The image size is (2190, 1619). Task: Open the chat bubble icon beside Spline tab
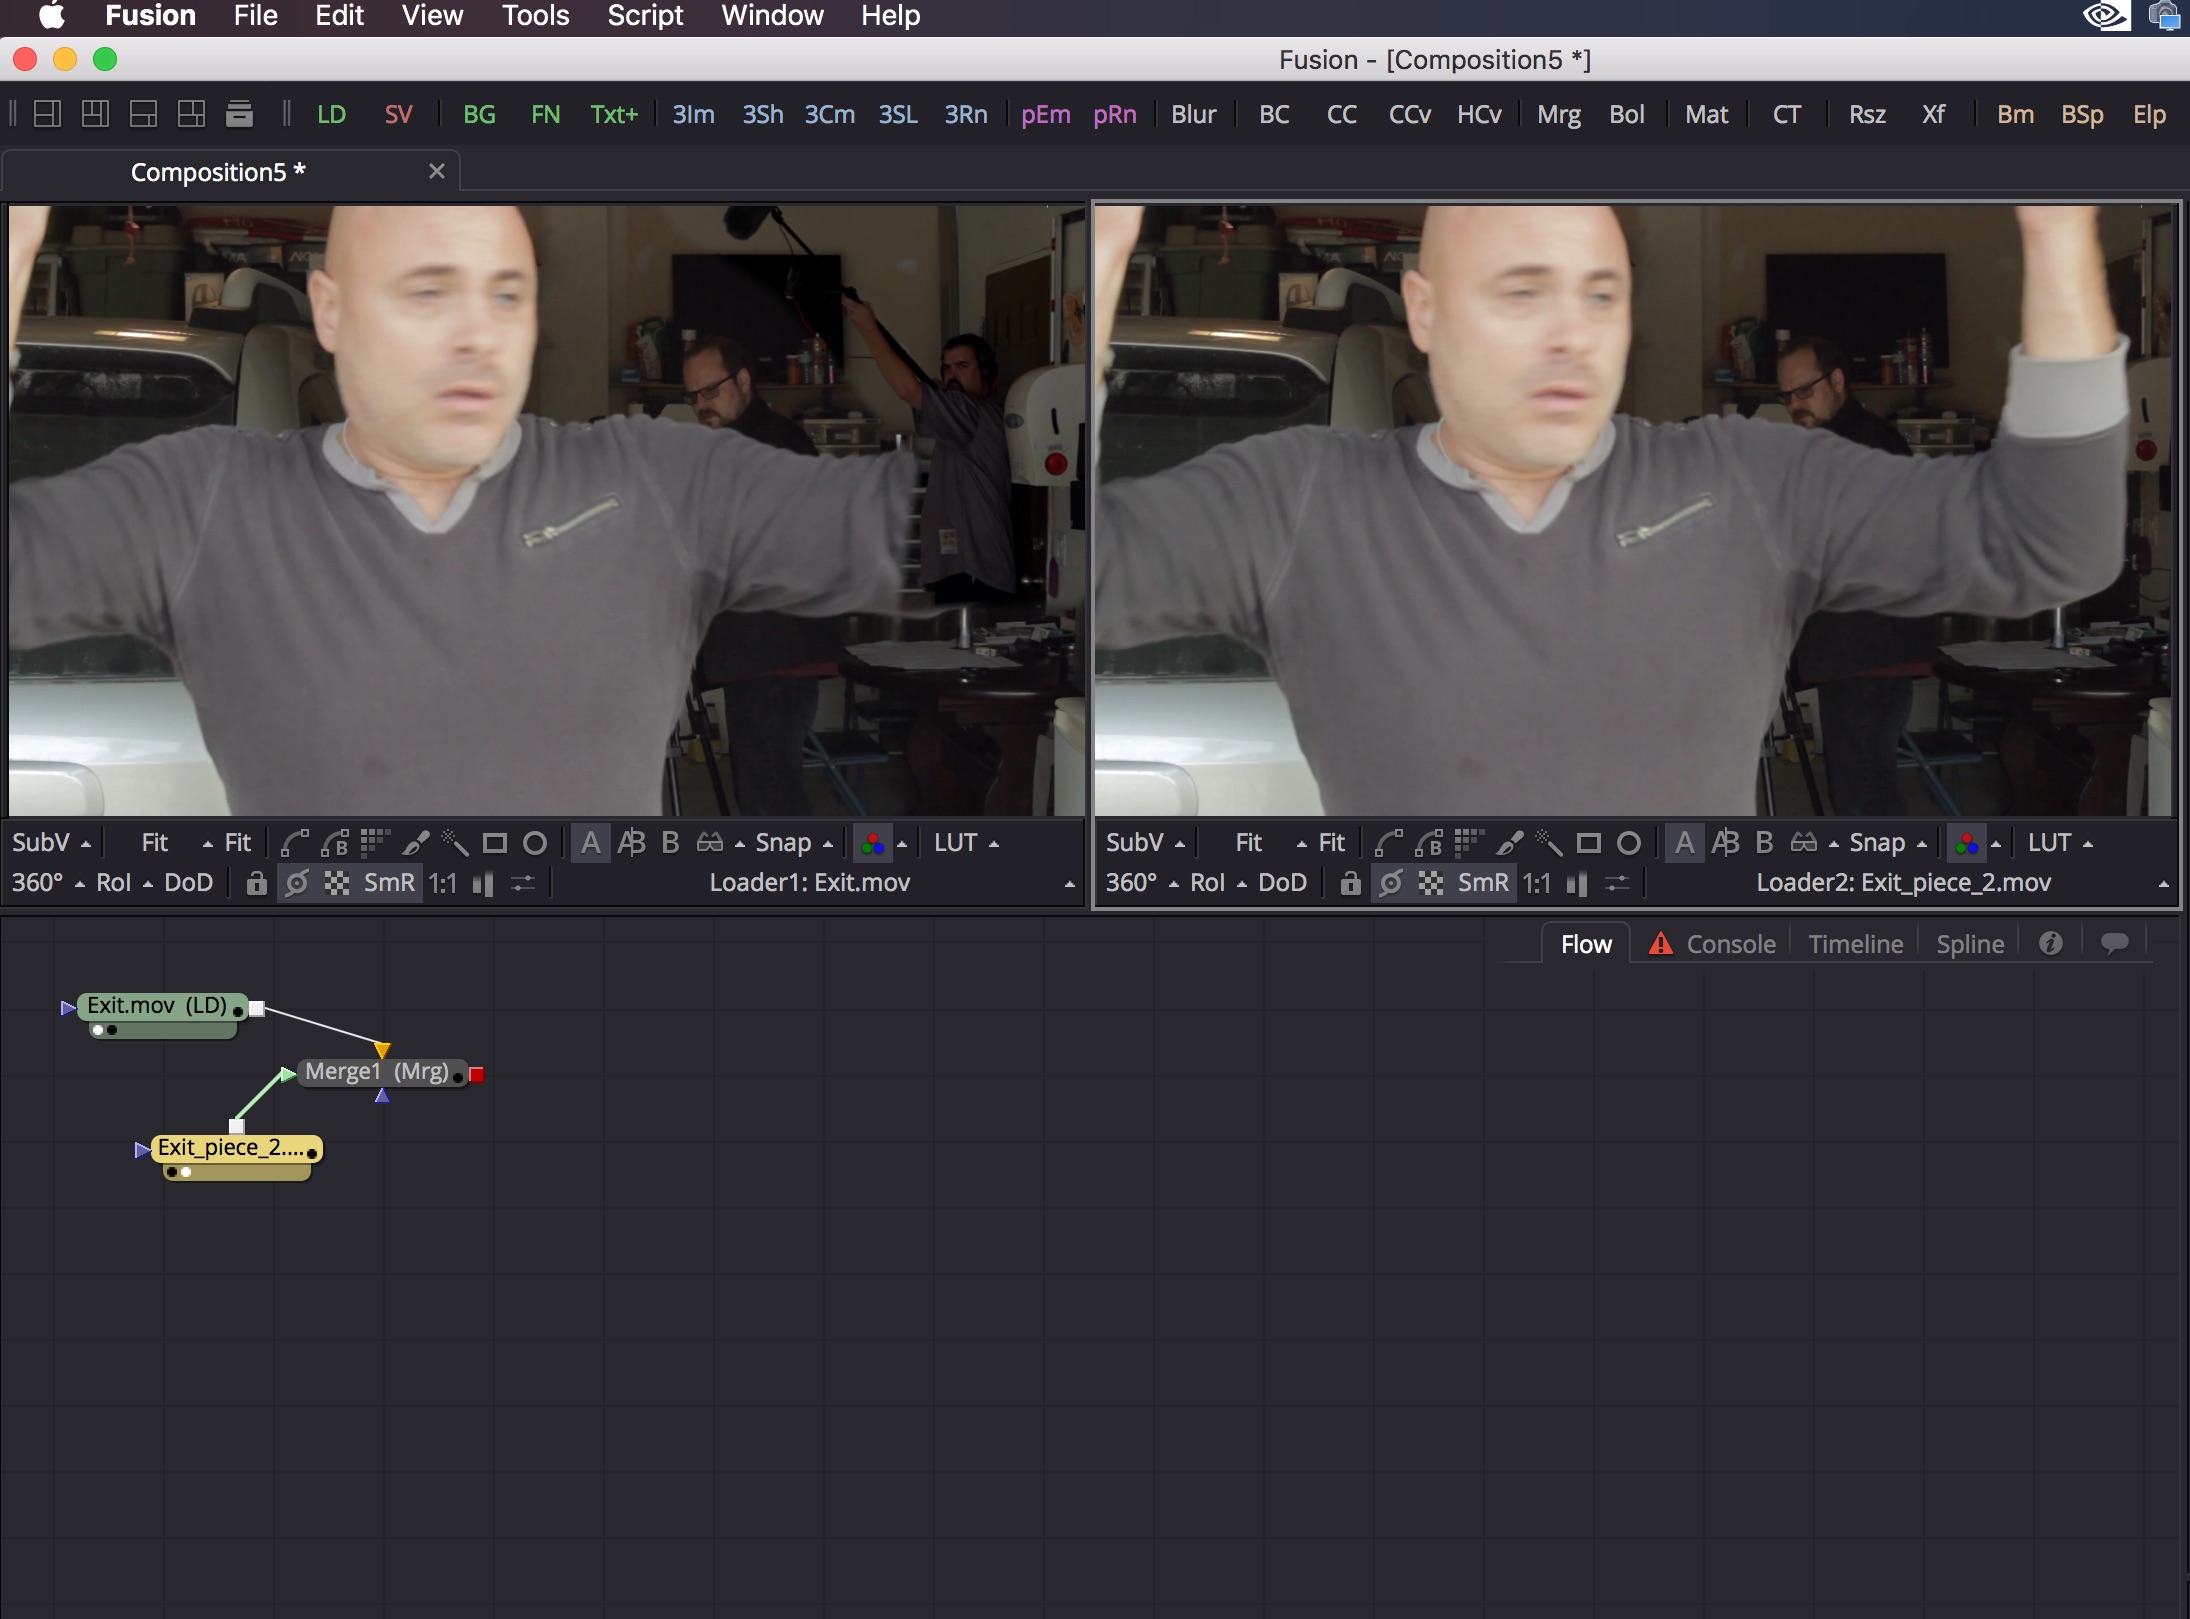click(2114, 943)
